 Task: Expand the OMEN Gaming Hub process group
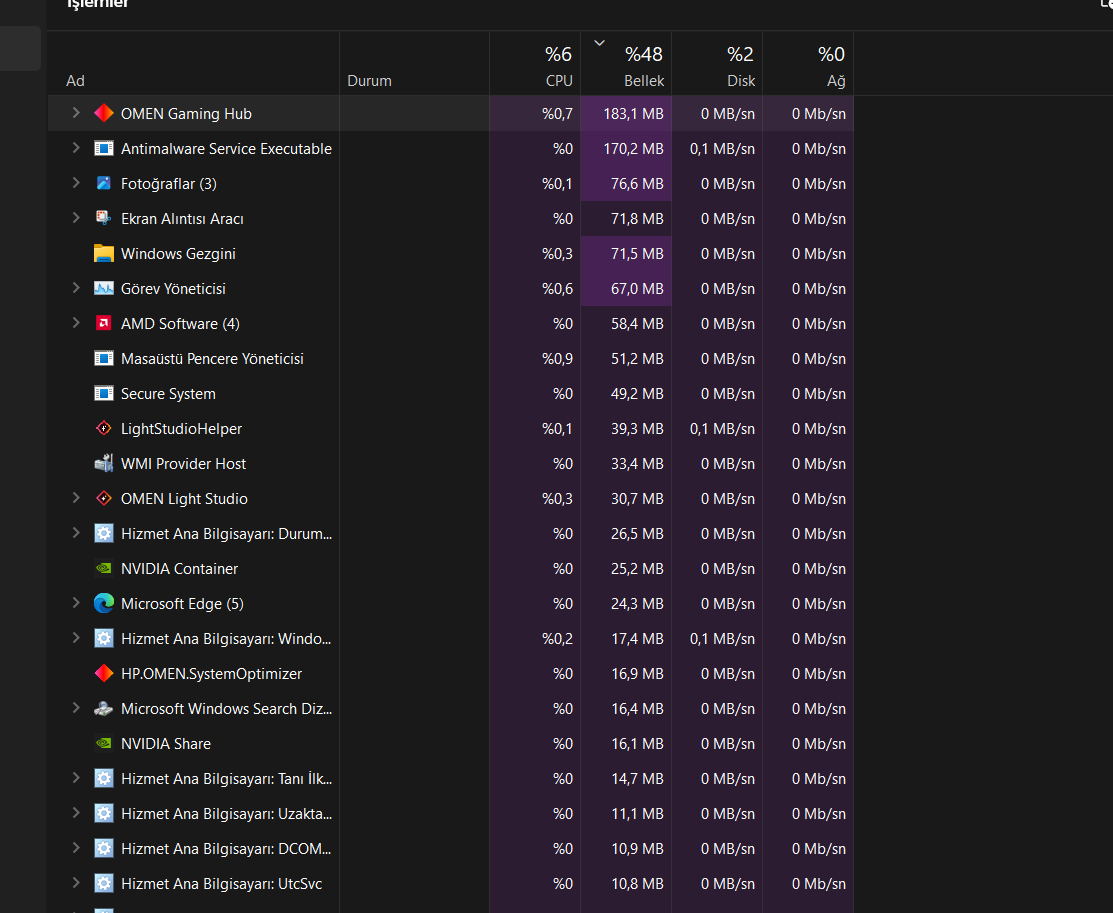(76, 113)
